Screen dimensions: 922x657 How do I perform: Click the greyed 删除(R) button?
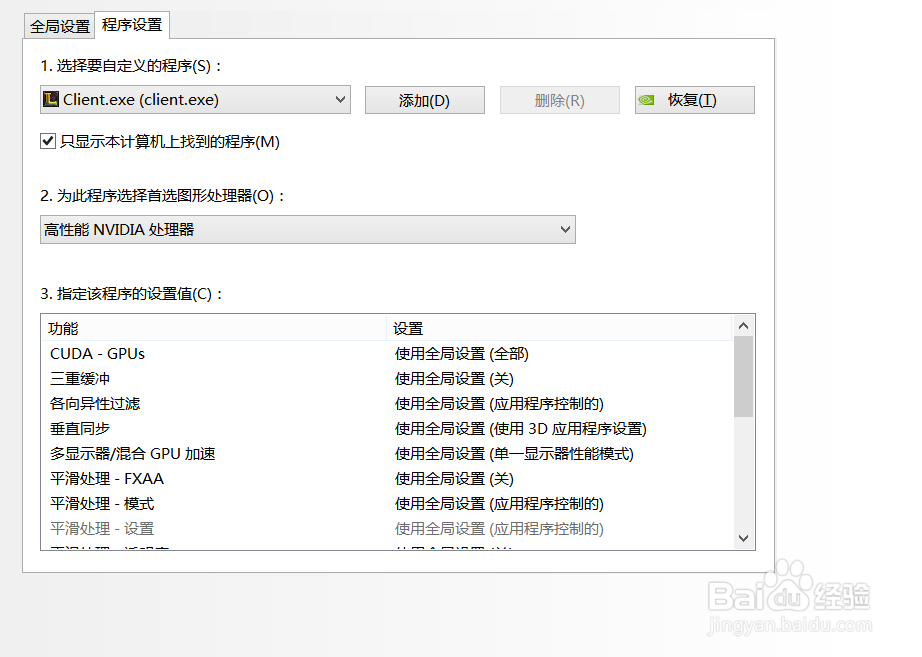click(560, 101)
